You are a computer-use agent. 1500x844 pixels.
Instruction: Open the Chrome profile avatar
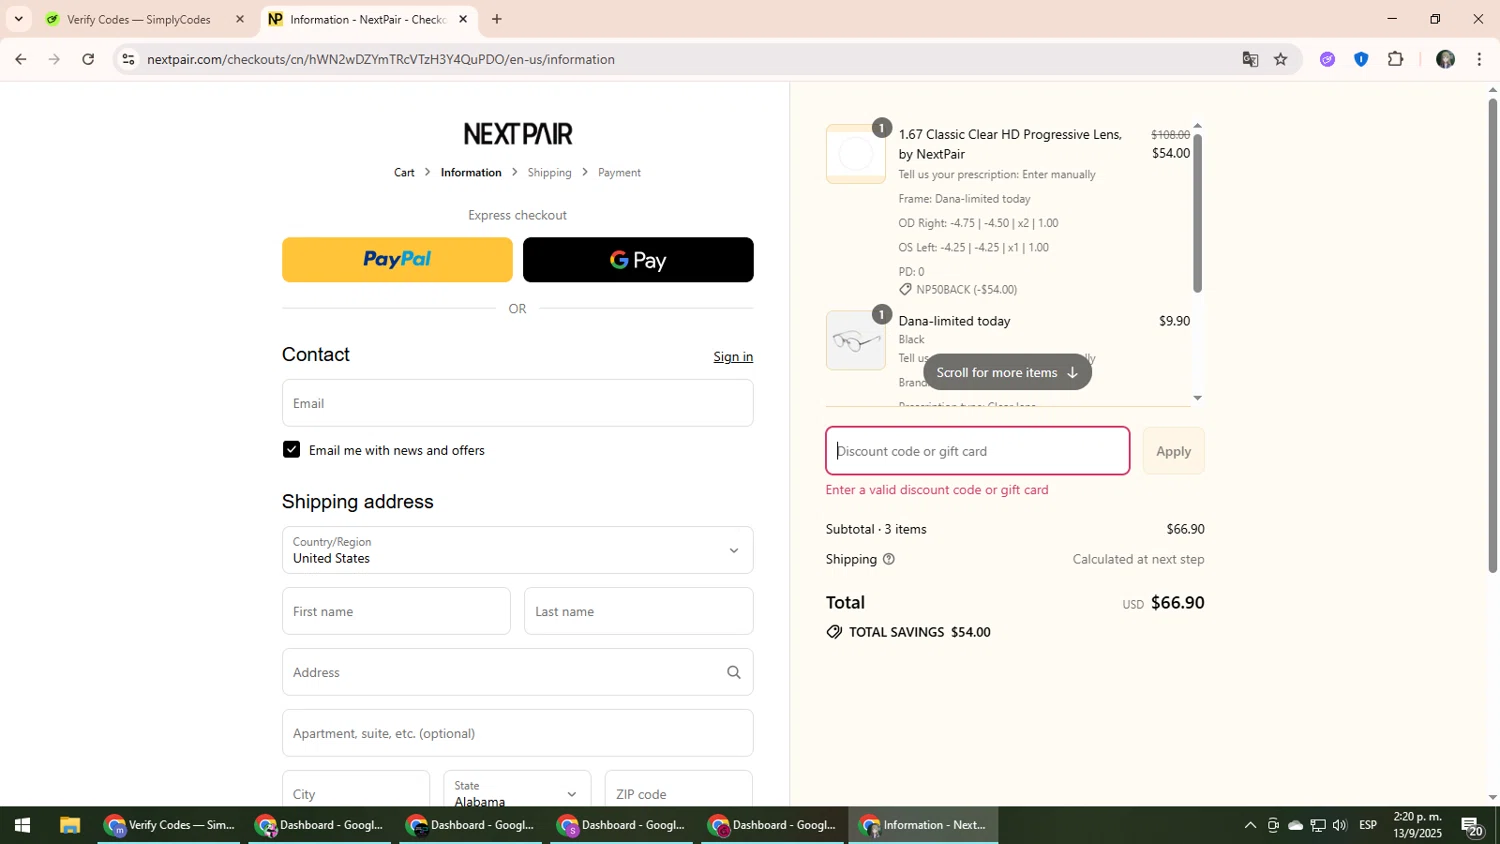point(1445,59)
